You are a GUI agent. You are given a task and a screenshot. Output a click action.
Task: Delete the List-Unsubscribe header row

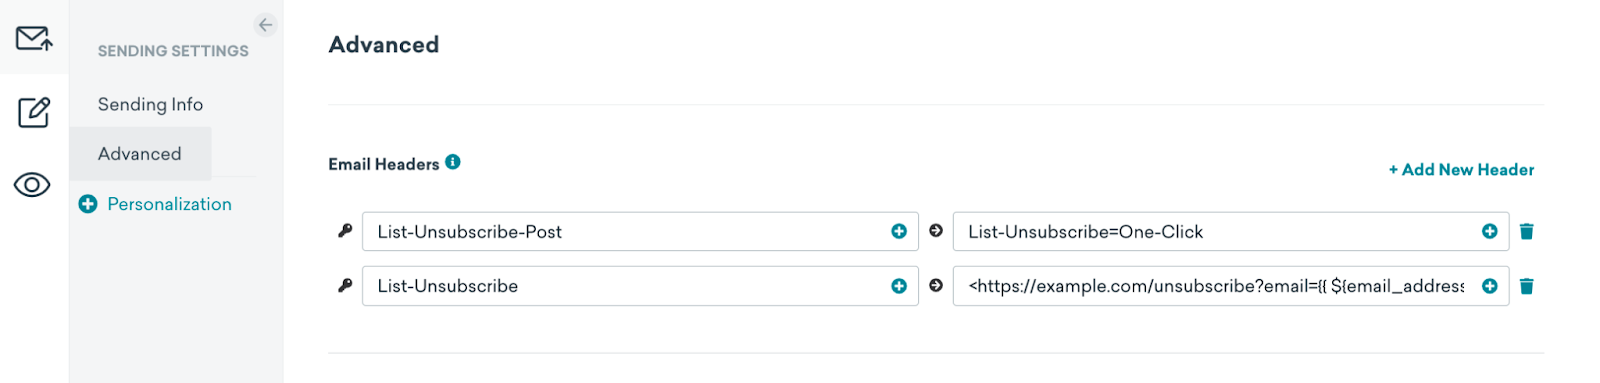pyautogui.click(x=1527, y=286)
